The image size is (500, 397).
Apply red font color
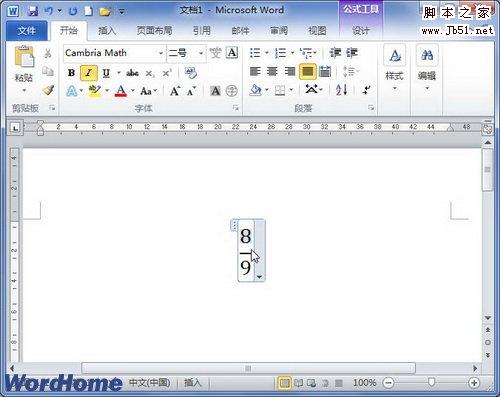[x=121, y=91]
